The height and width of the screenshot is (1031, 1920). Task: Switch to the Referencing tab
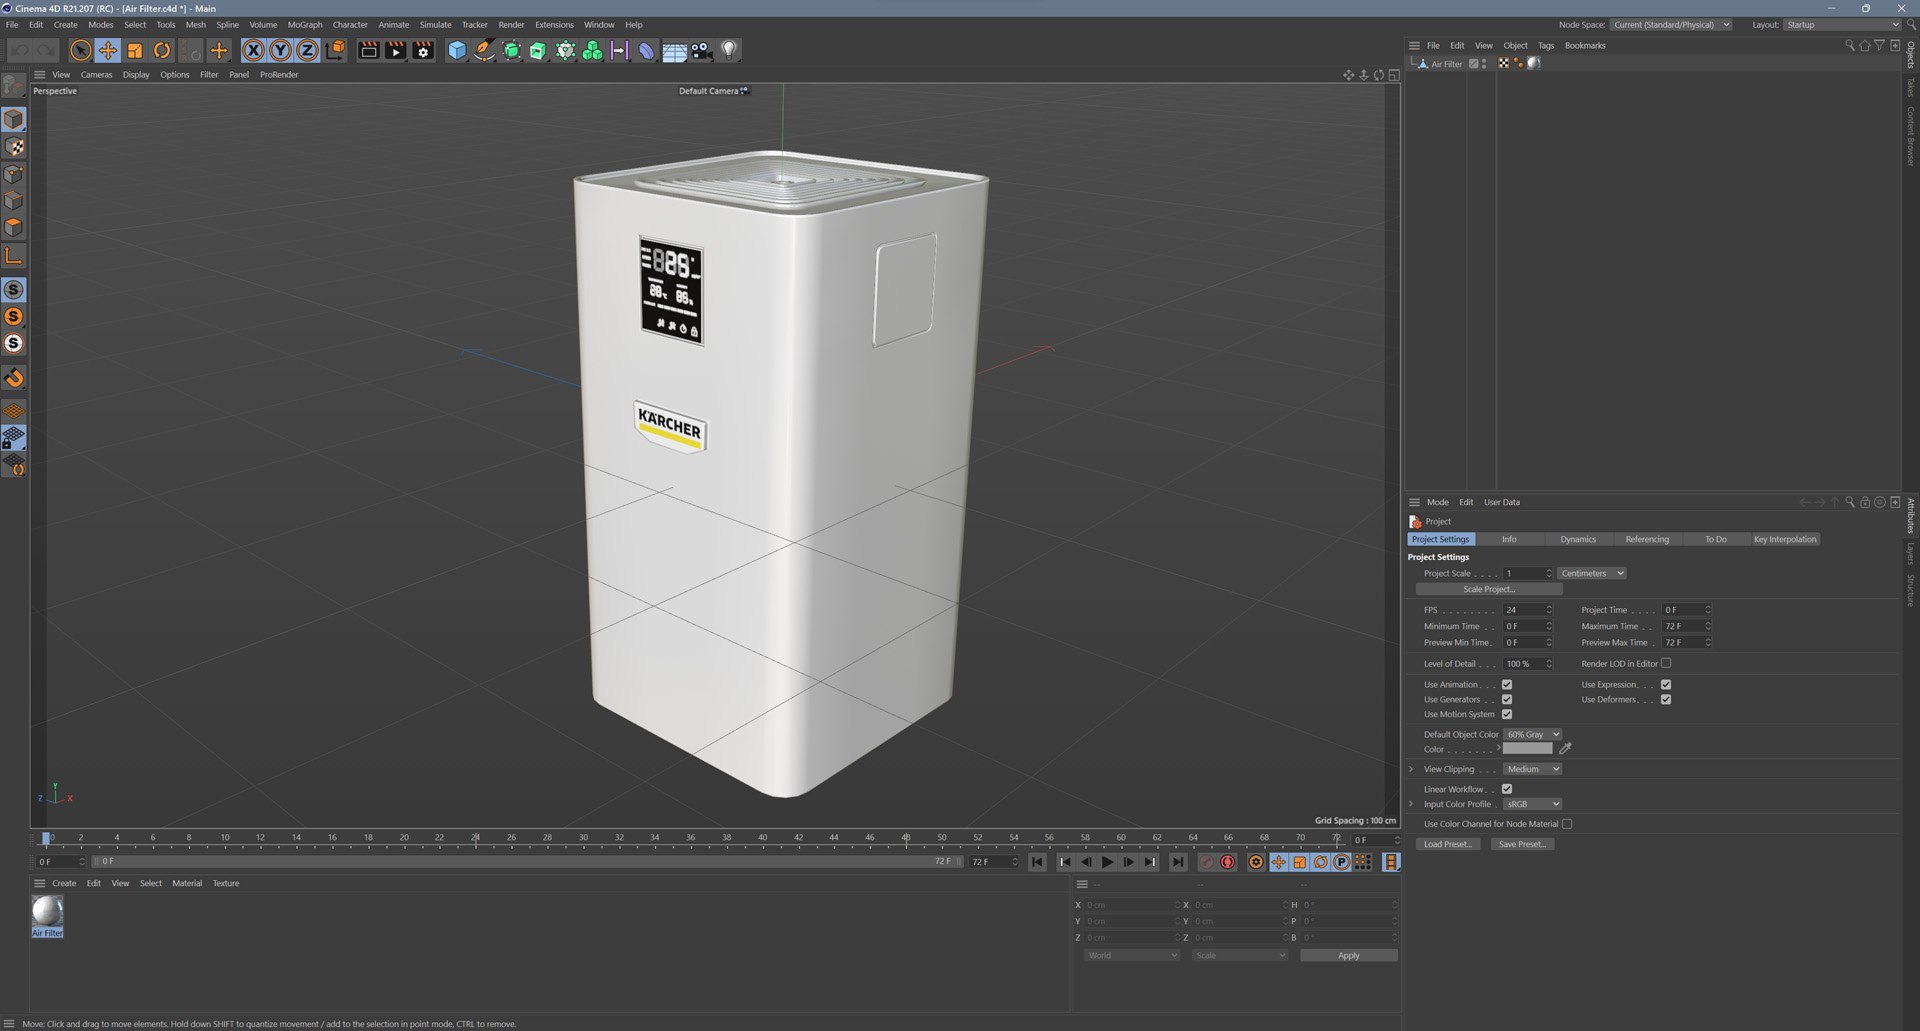[x=1647, y=540]
